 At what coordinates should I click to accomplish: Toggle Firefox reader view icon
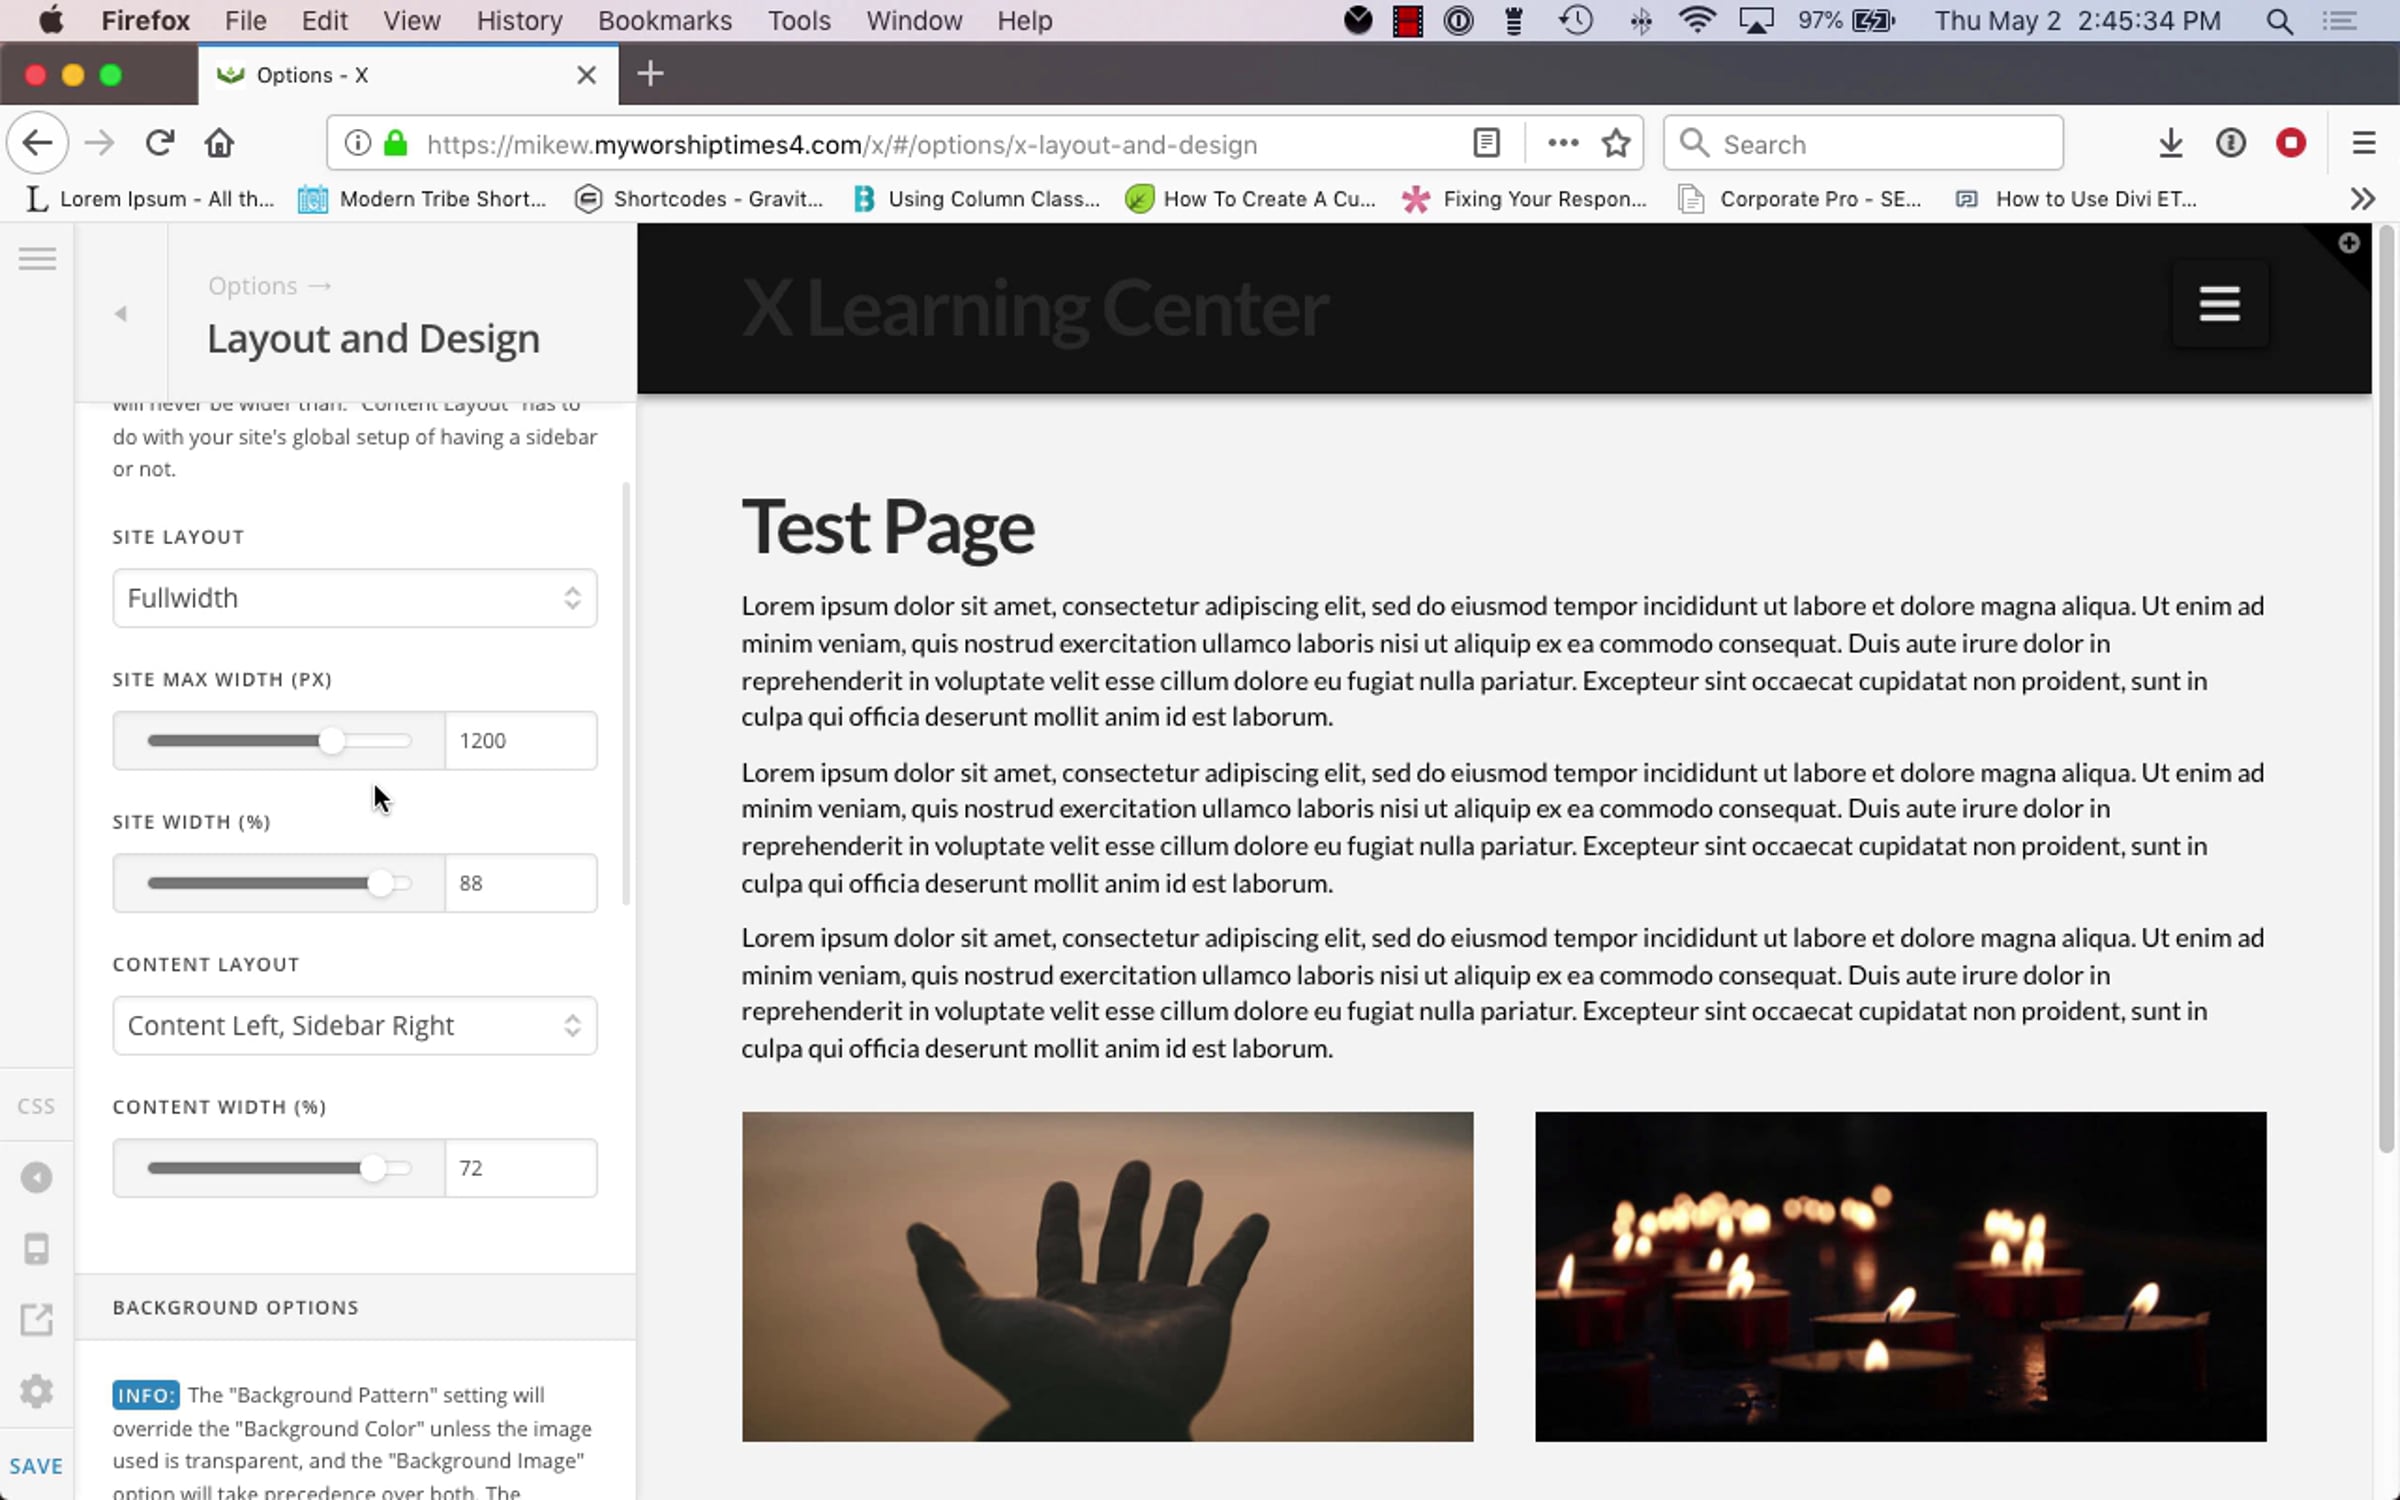tap(1487, 144)
